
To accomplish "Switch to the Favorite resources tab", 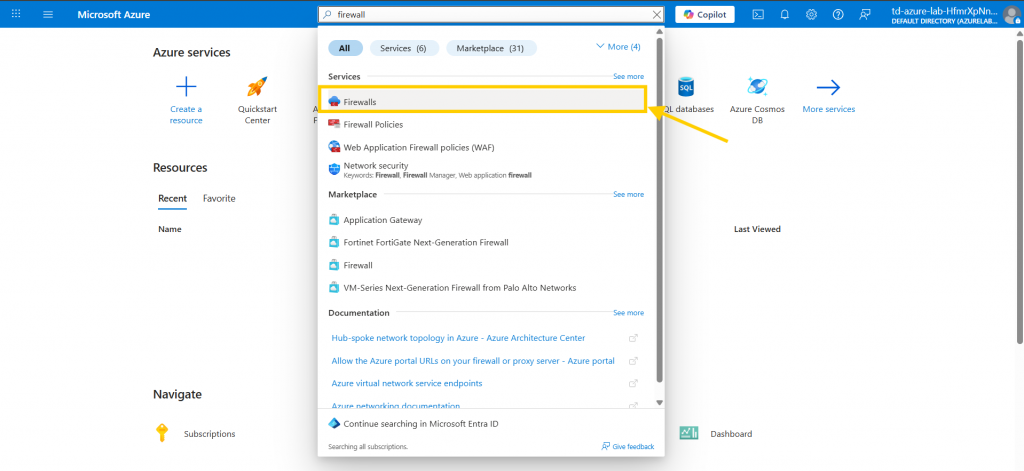I will point(219,198).
